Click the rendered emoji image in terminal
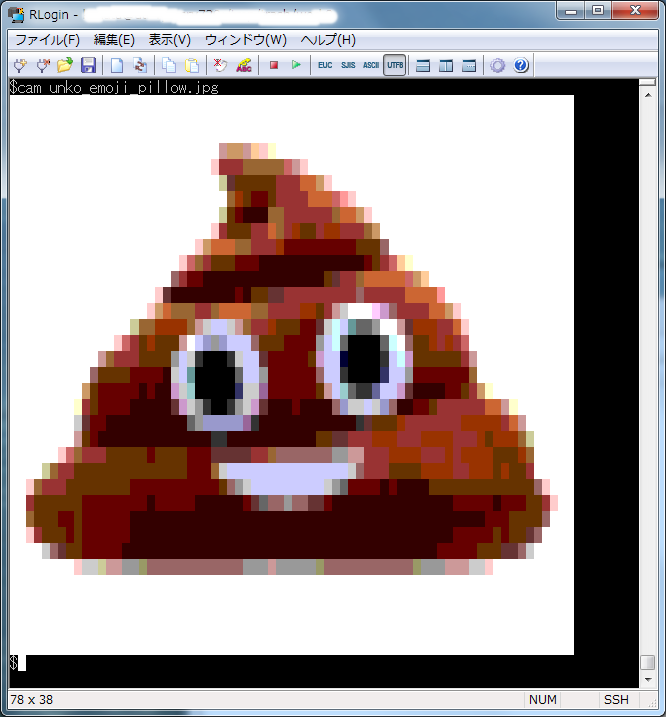The height and width of the screenshot is (717, 666). 292,375
